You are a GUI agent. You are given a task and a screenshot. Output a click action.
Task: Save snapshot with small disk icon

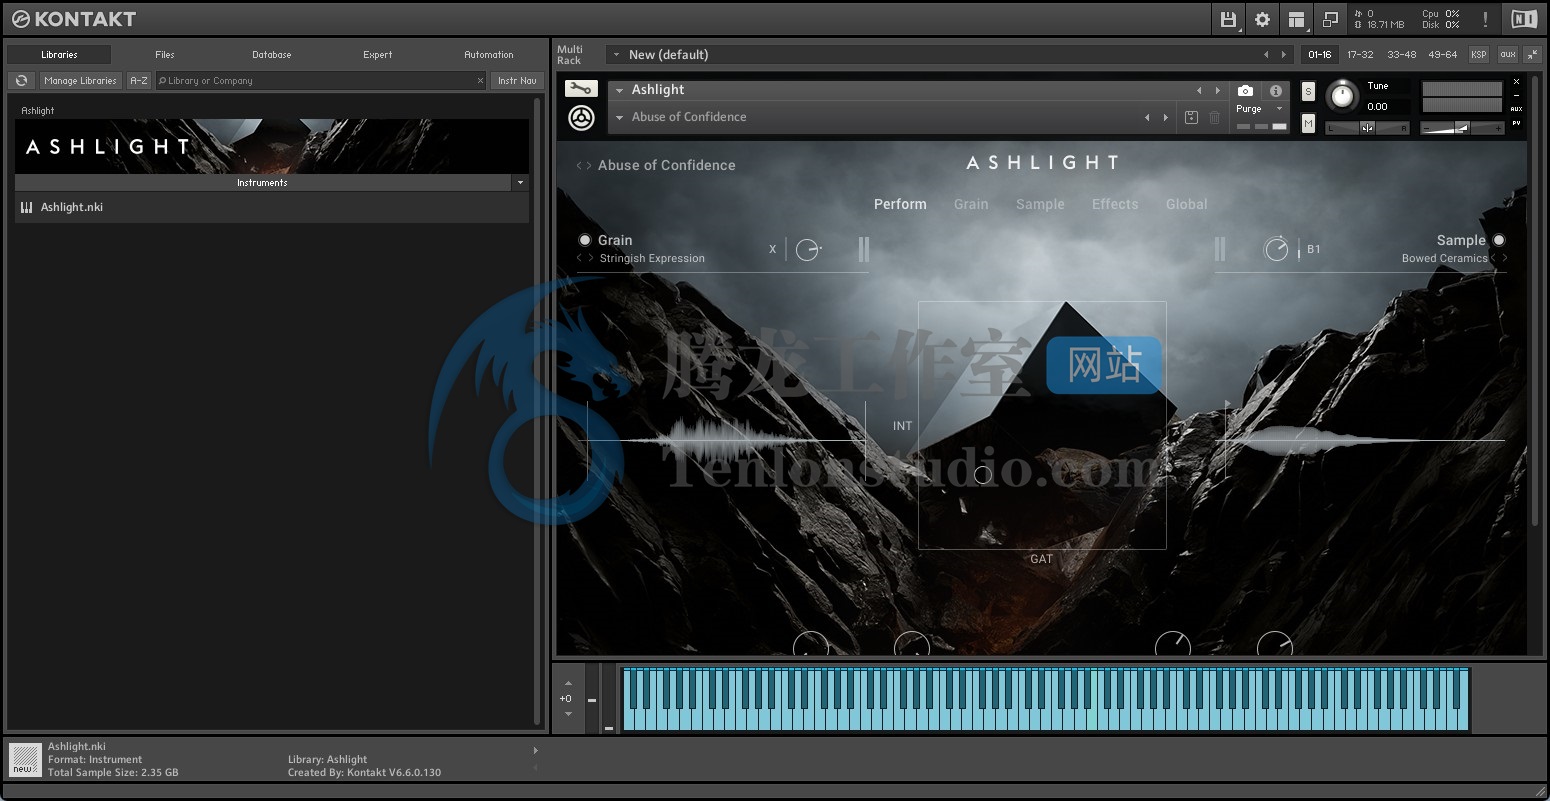tap(1191, 117)
